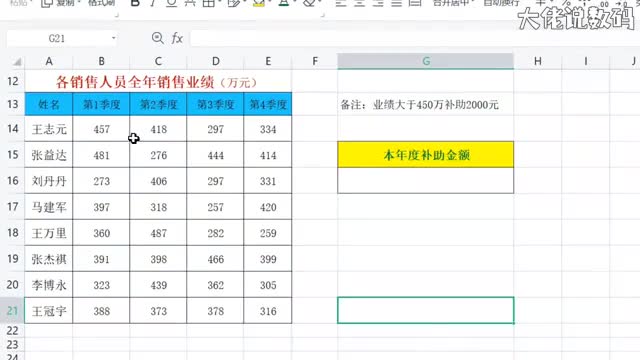Click the cell with value 457
Viewport: 640px width, 360px height.
(101, 129)
